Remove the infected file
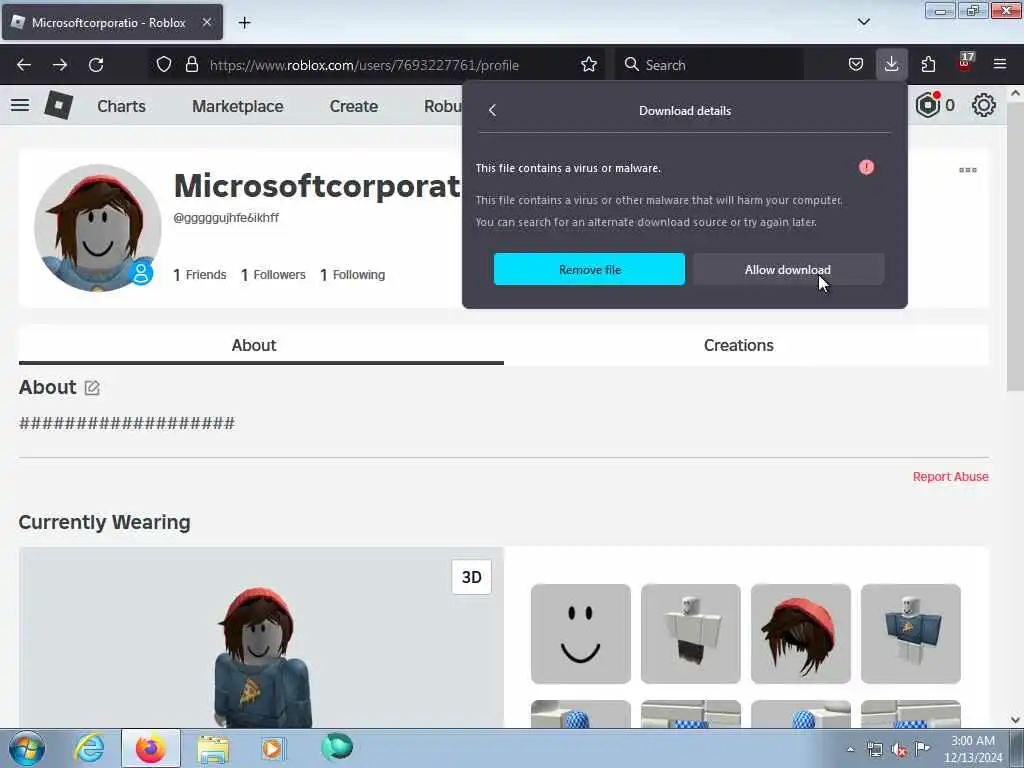Screen dimensions: 1024x768 click(589, 269)
